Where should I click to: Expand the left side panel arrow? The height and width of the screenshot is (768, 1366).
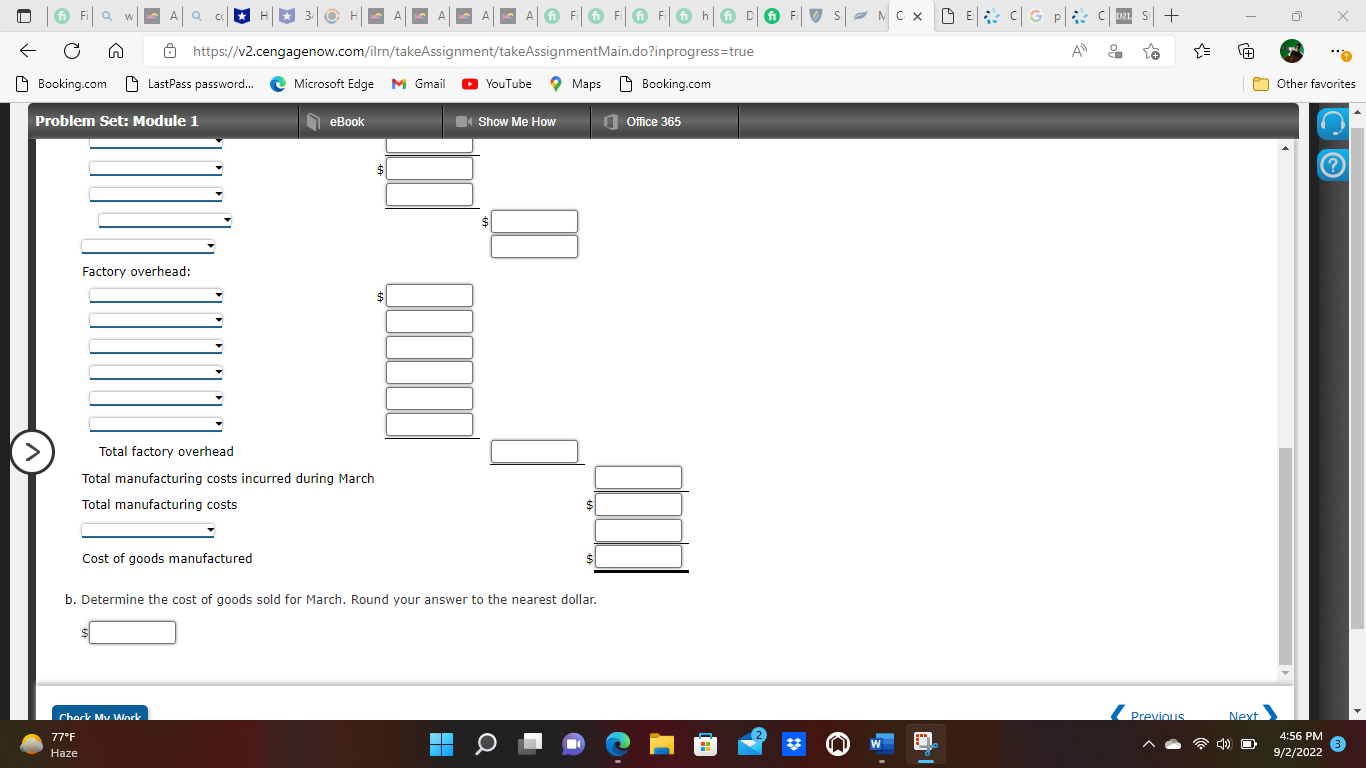tap(32, 452)
